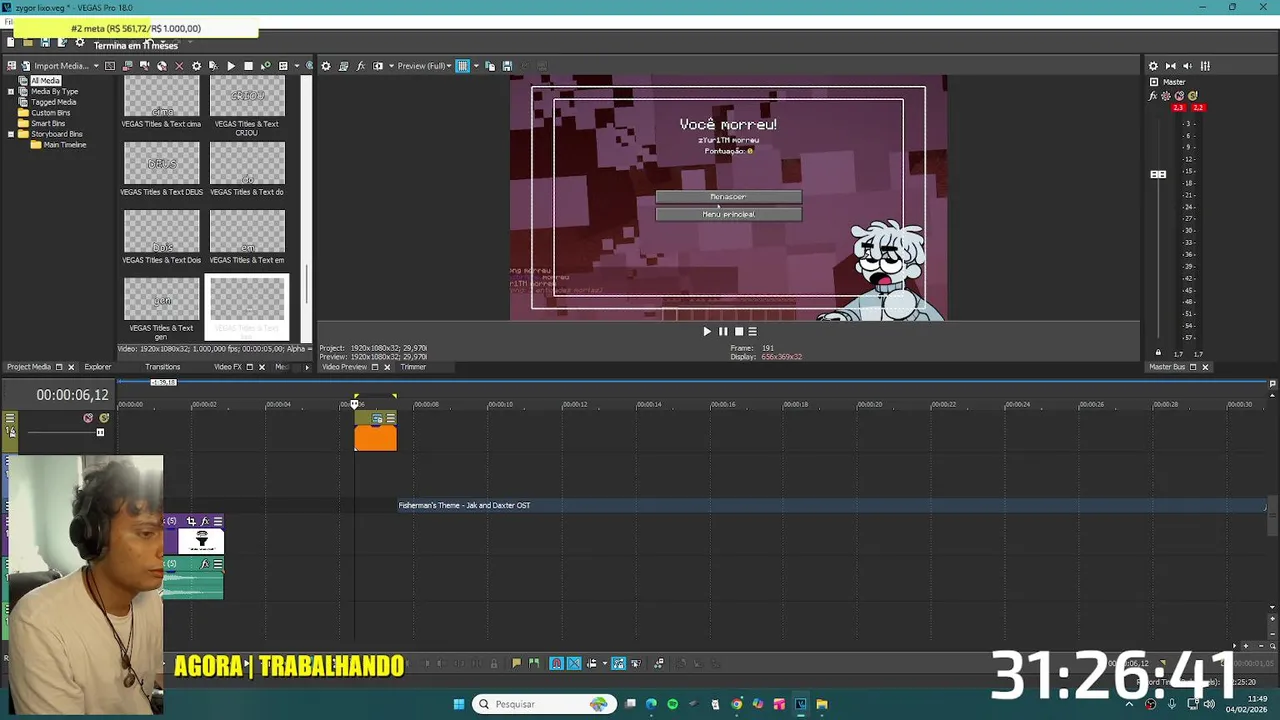This screenshot has width=1280, height=720.
Task: Play the video preview
Action: click(x=707, y=332)
